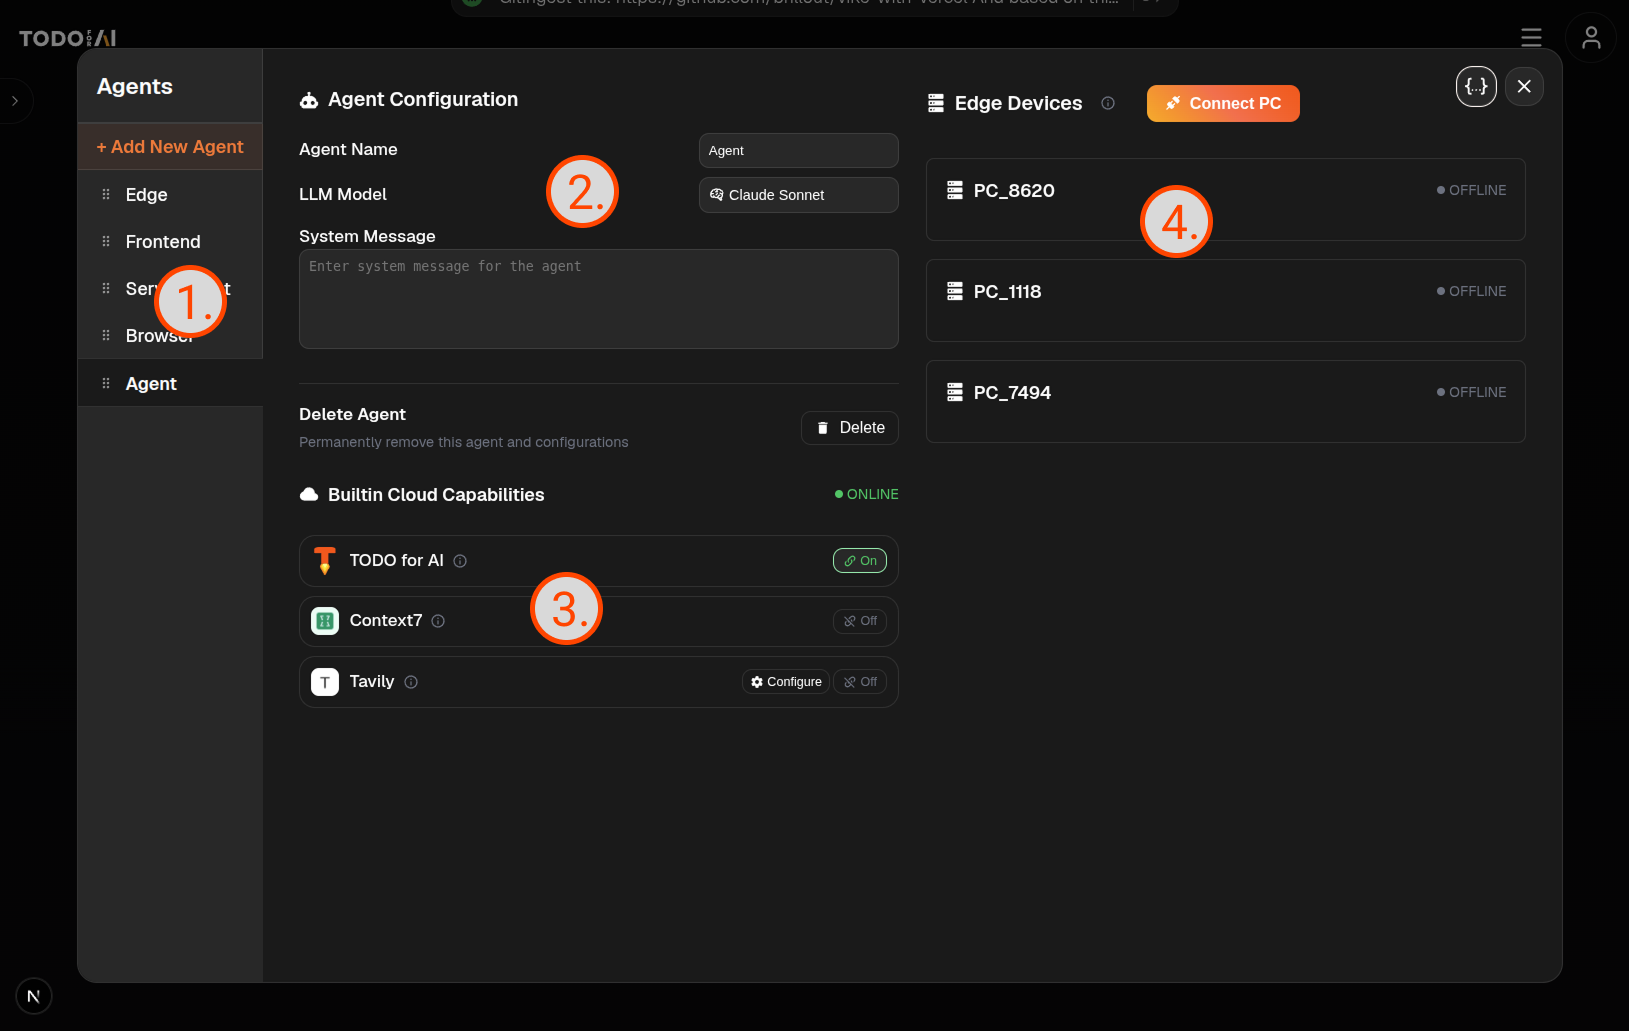Enable the Tavily capability toggle

859,682
